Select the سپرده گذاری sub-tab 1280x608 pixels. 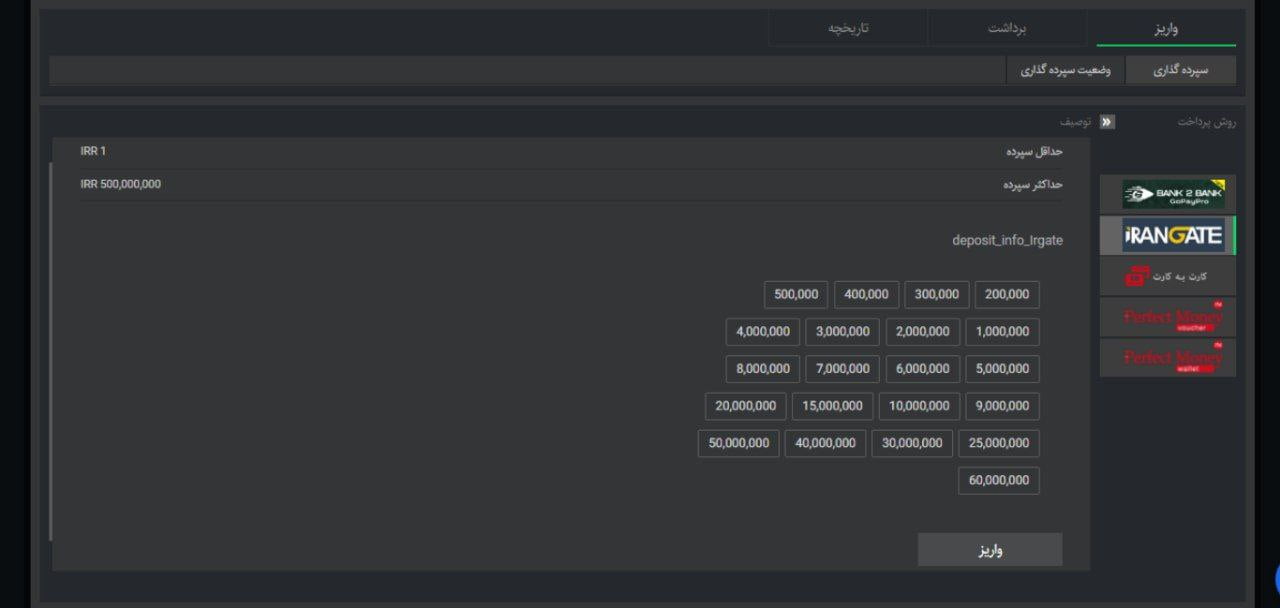(x=1181, y=70)
